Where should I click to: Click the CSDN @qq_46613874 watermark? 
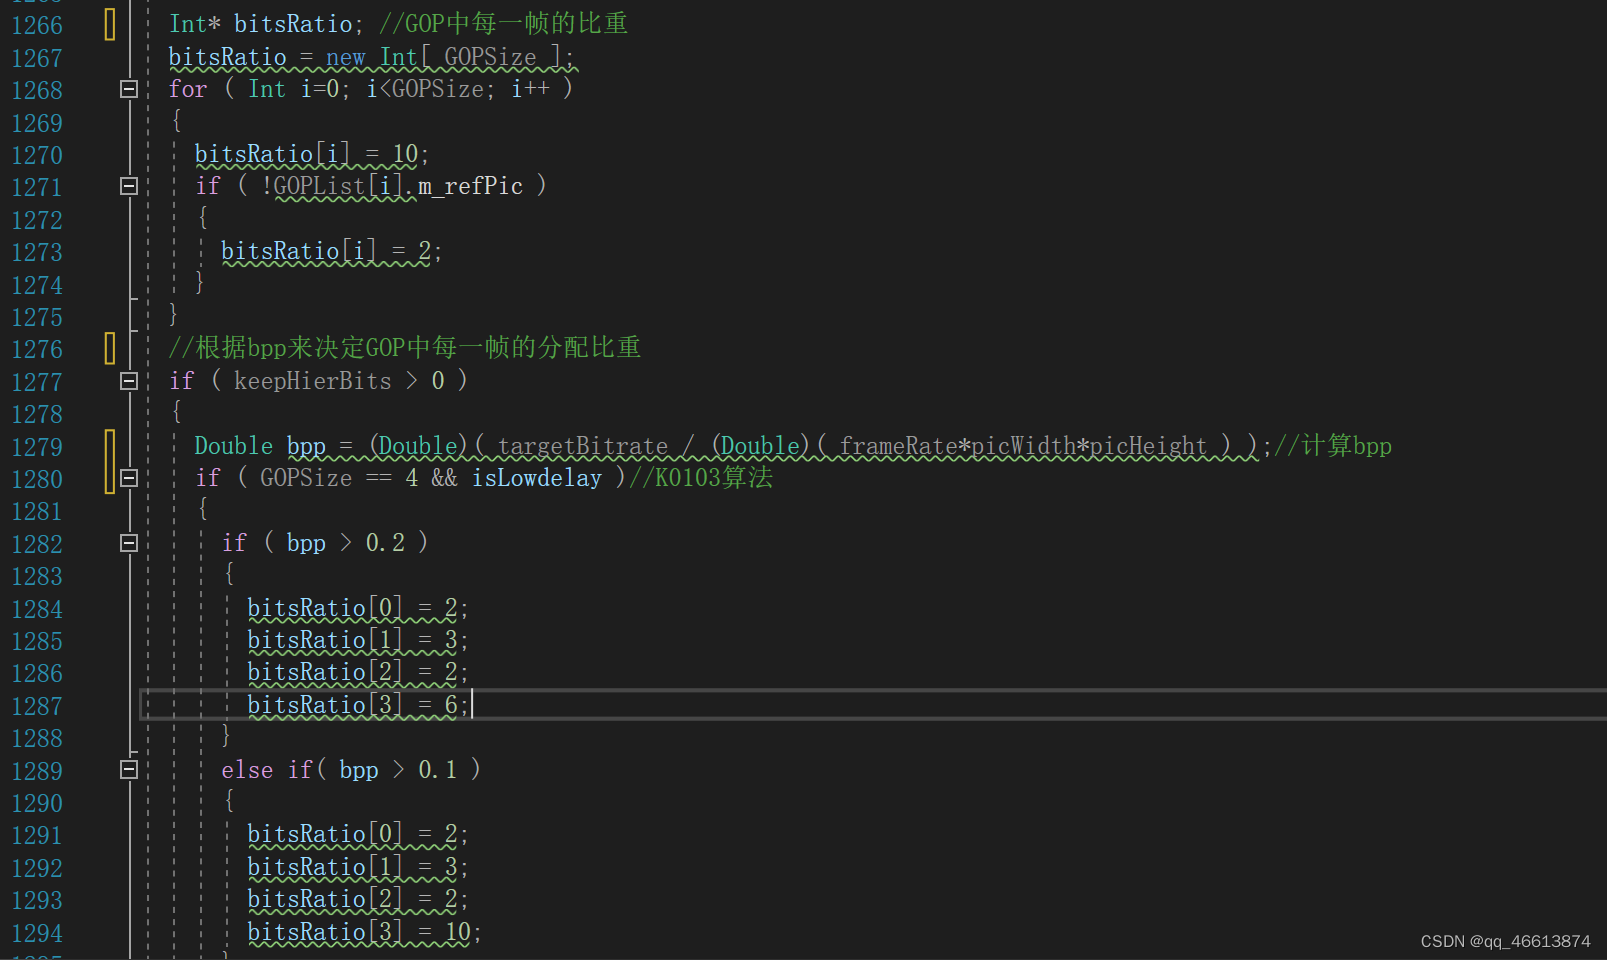pyautogui.click(x=1504, y=941)
